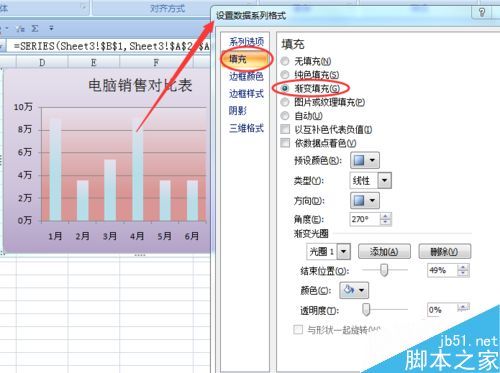Image resolution: width=500 pixels, height=373 pixels.
Task: Click the 0万 axis label
Action: (25, 220)
